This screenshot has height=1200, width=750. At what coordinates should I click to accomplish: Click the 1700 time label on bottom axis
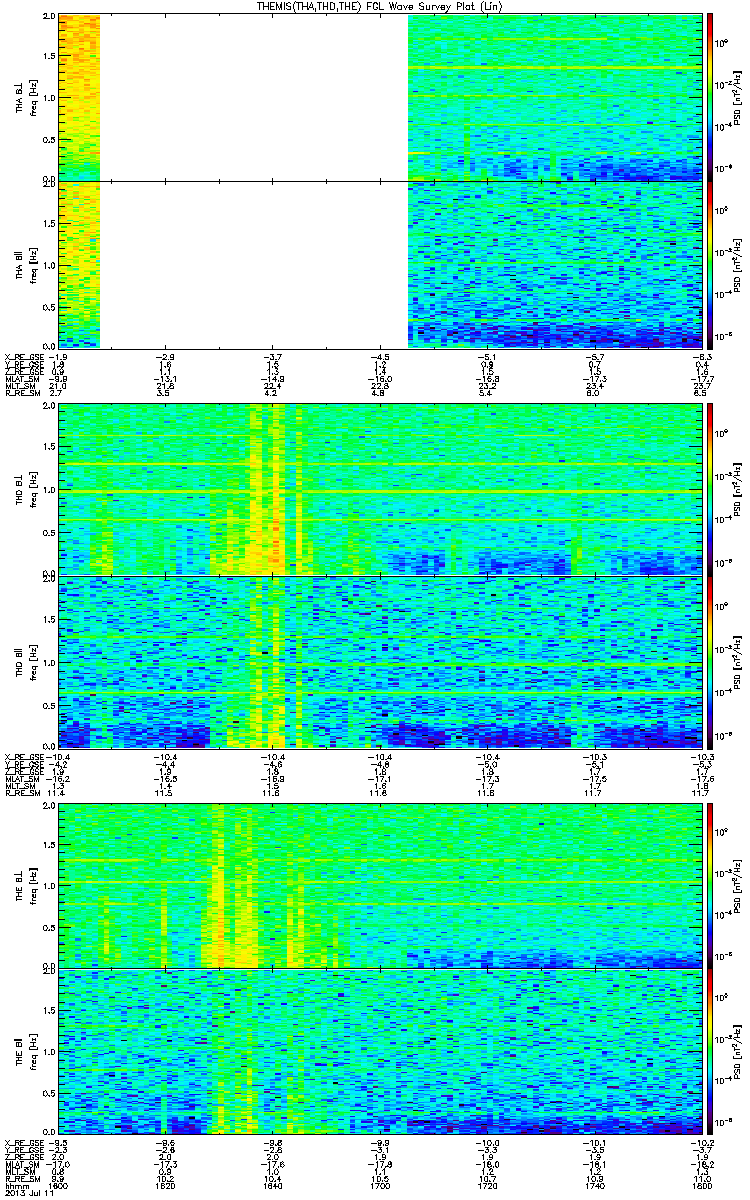pyautogui.click(x=380, y=1187)
